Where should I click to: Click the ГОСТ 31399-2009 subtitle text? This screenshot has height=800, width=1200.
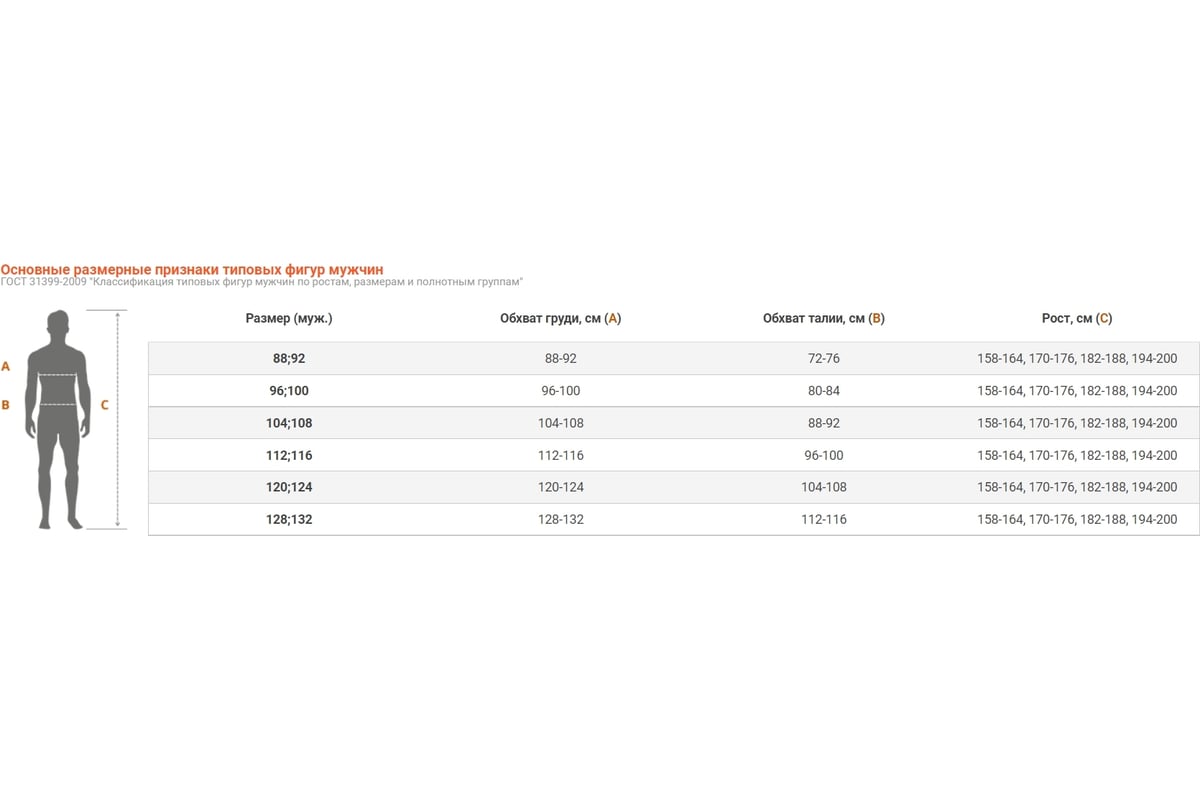262,282
